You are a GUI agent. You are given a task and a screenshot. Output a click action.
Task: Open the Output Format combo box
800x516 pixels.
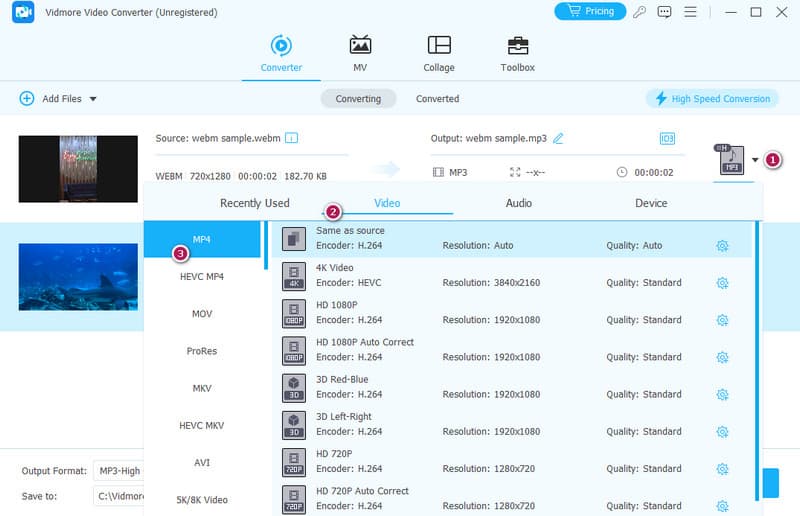[x=118, y=471]
